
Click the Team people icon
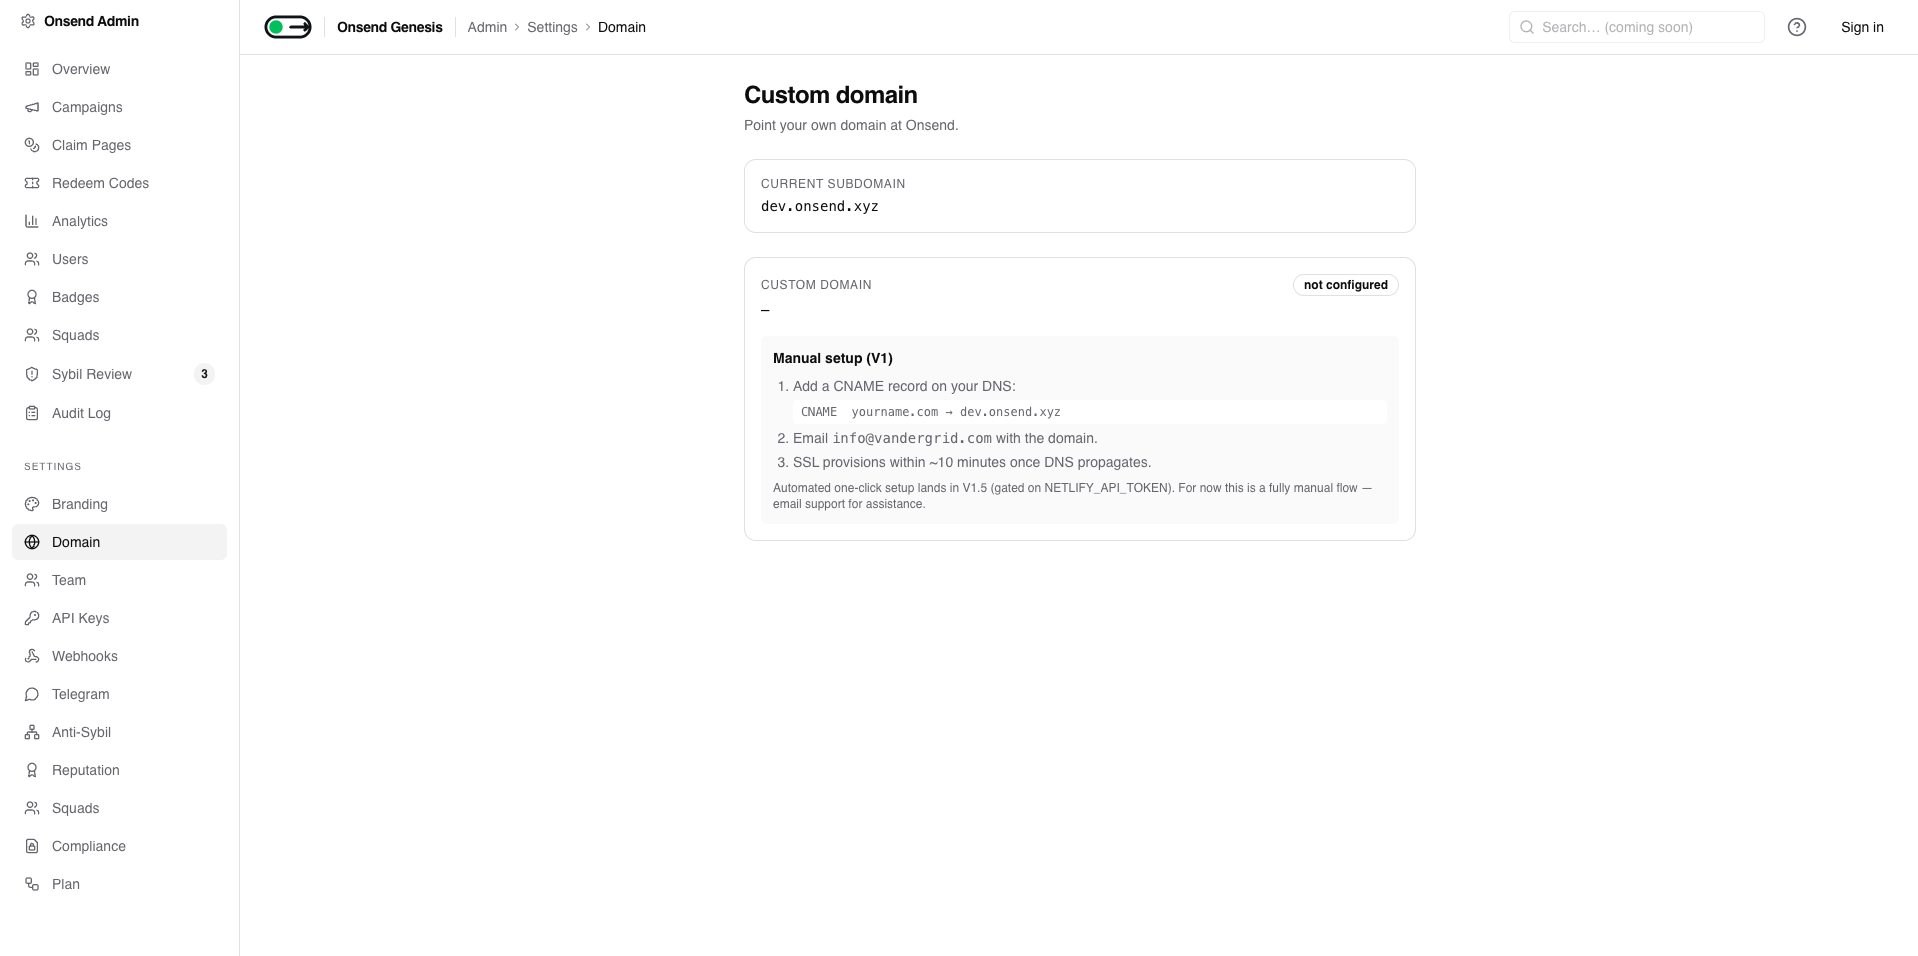tap(32, 580)
